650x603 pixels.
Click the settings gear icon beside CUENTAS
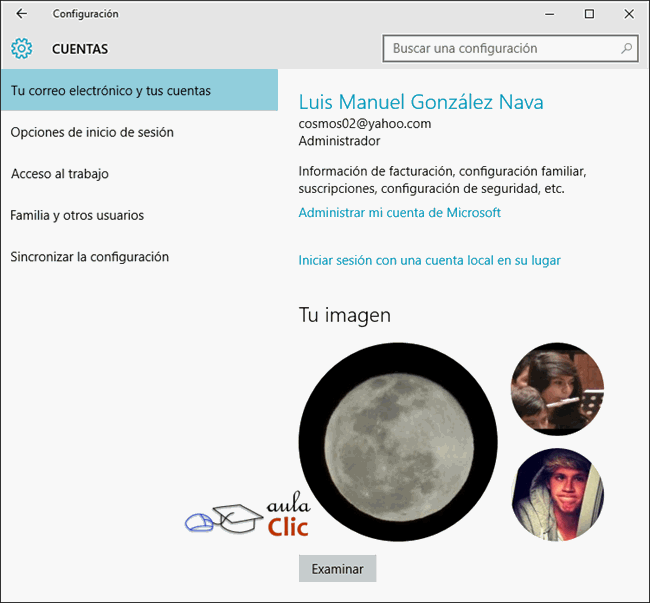(x=22, y=48)
